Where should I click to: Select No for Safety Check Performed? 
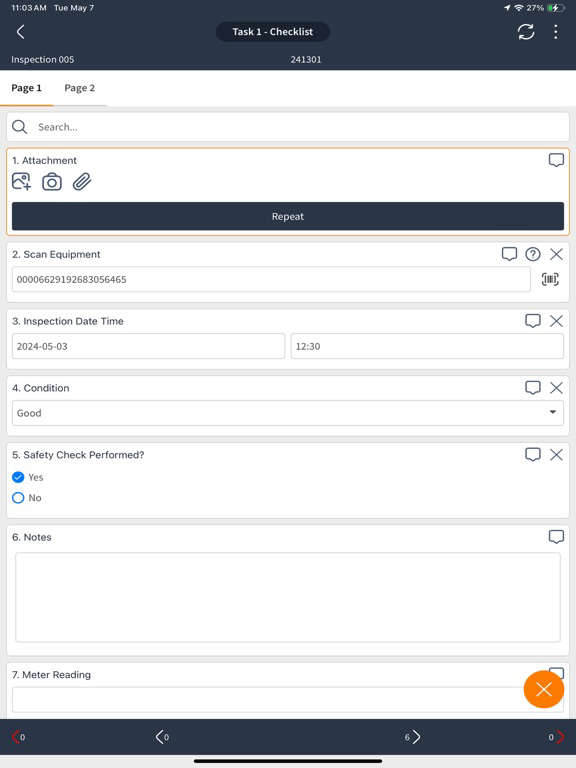coord(18,498)
